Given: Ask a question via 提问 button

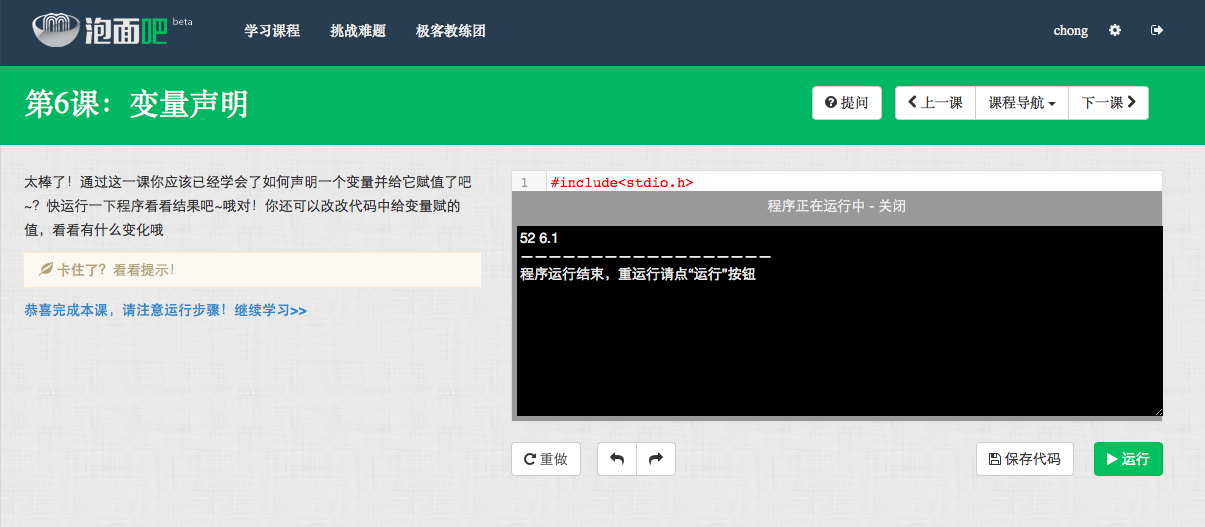Looking at the screenshot, I should click(846, 103).
